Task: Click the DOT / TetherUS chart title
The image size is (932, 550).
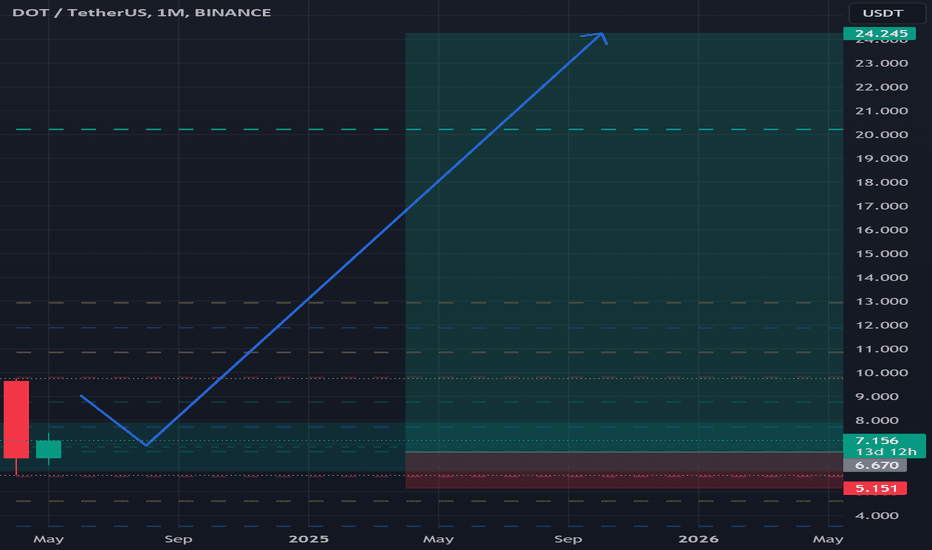Action: (141, 12)
